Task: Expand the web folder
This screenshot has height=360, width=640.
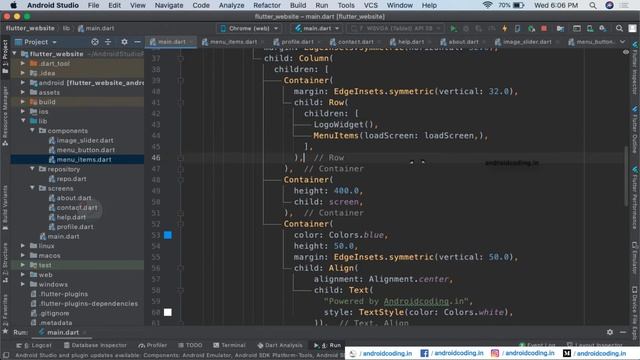Action: pyautogui.click(x=23, y=275)
